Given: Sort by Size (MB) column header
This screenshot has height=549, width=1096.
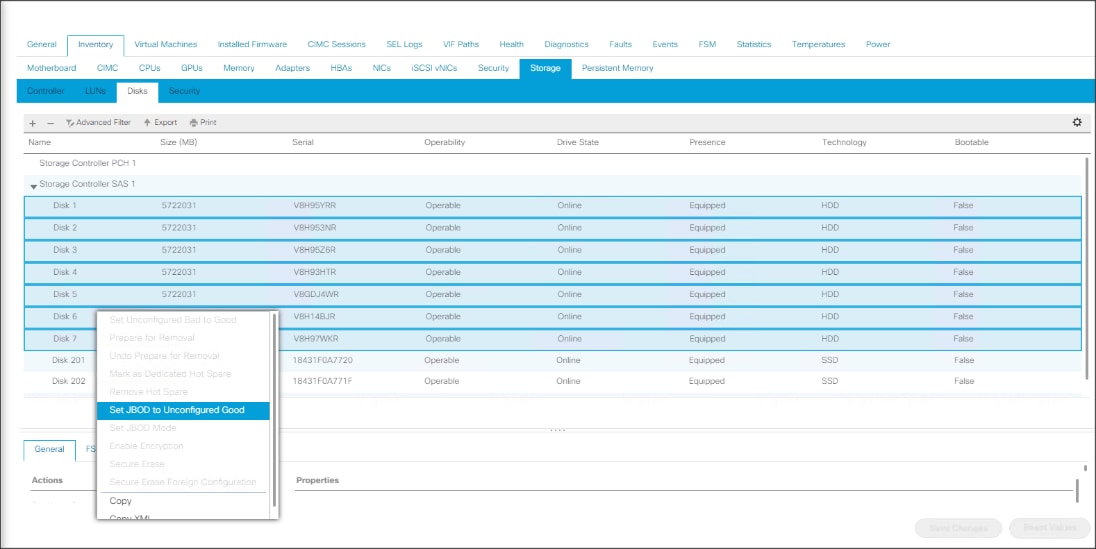Looking at the screenshot, I should coord(178,142).
